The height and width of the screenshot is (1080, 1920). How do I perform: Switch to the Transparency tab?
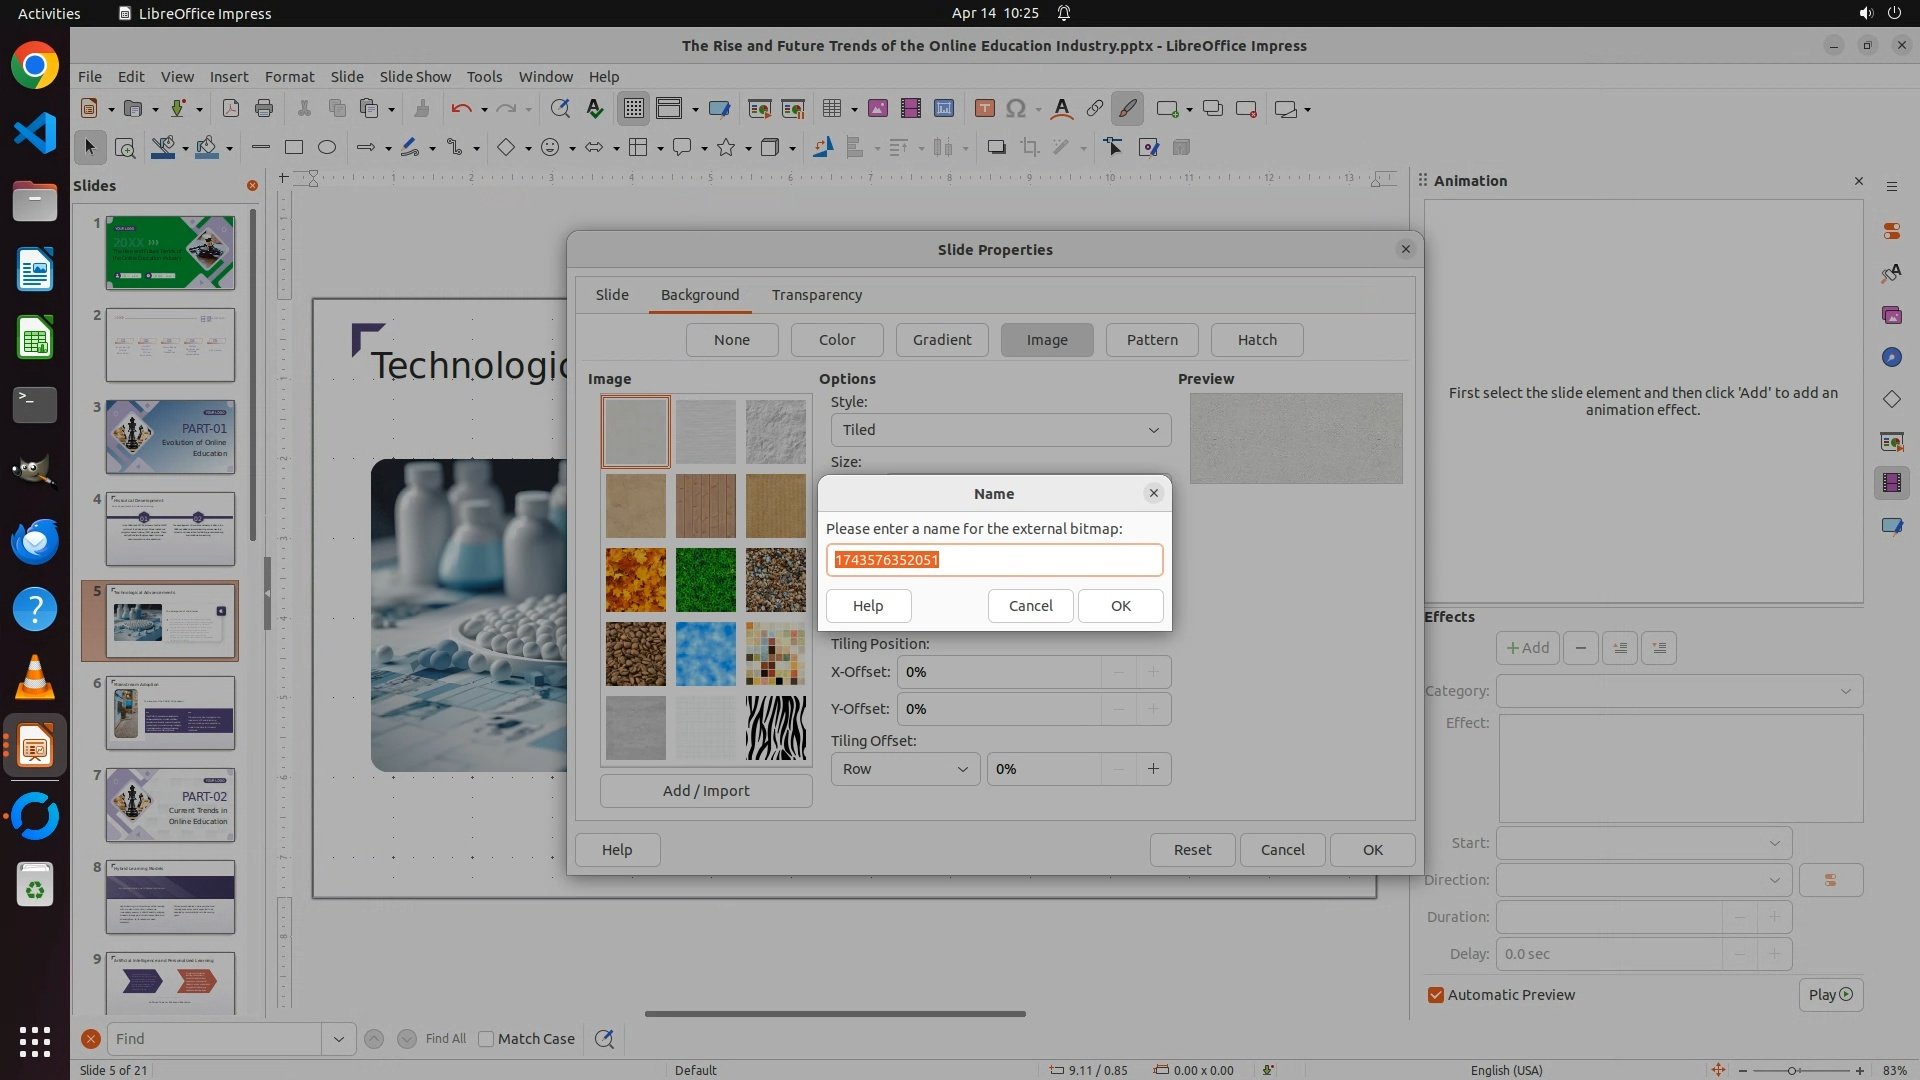[816, 295]
